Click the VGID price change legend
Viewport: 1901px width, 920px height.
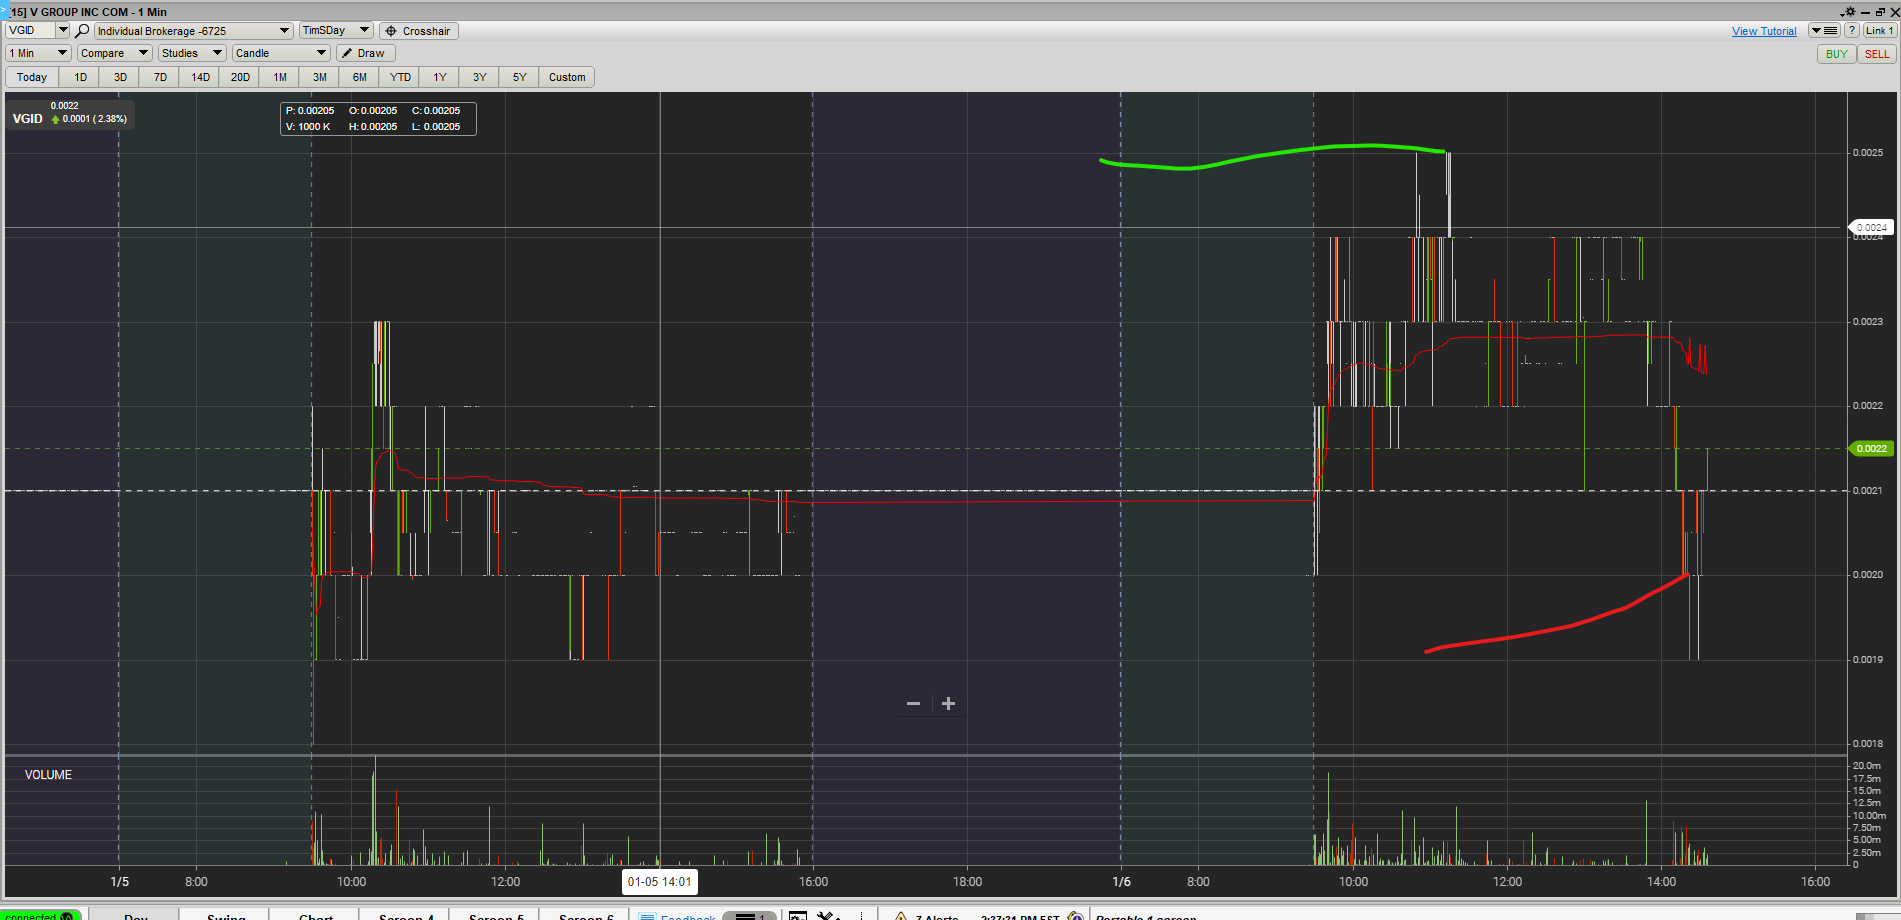pos(70,113)
